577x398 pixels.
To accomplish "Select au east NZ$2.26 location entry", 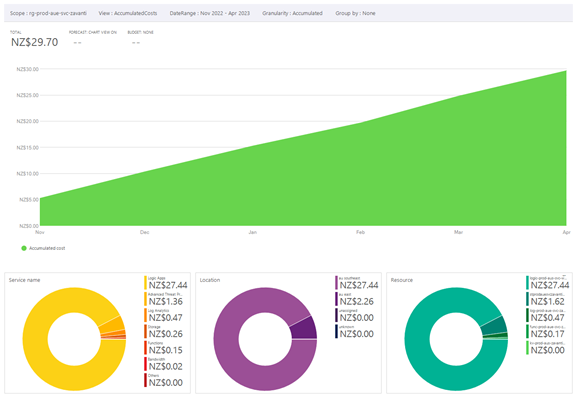I will pos(355,299).
